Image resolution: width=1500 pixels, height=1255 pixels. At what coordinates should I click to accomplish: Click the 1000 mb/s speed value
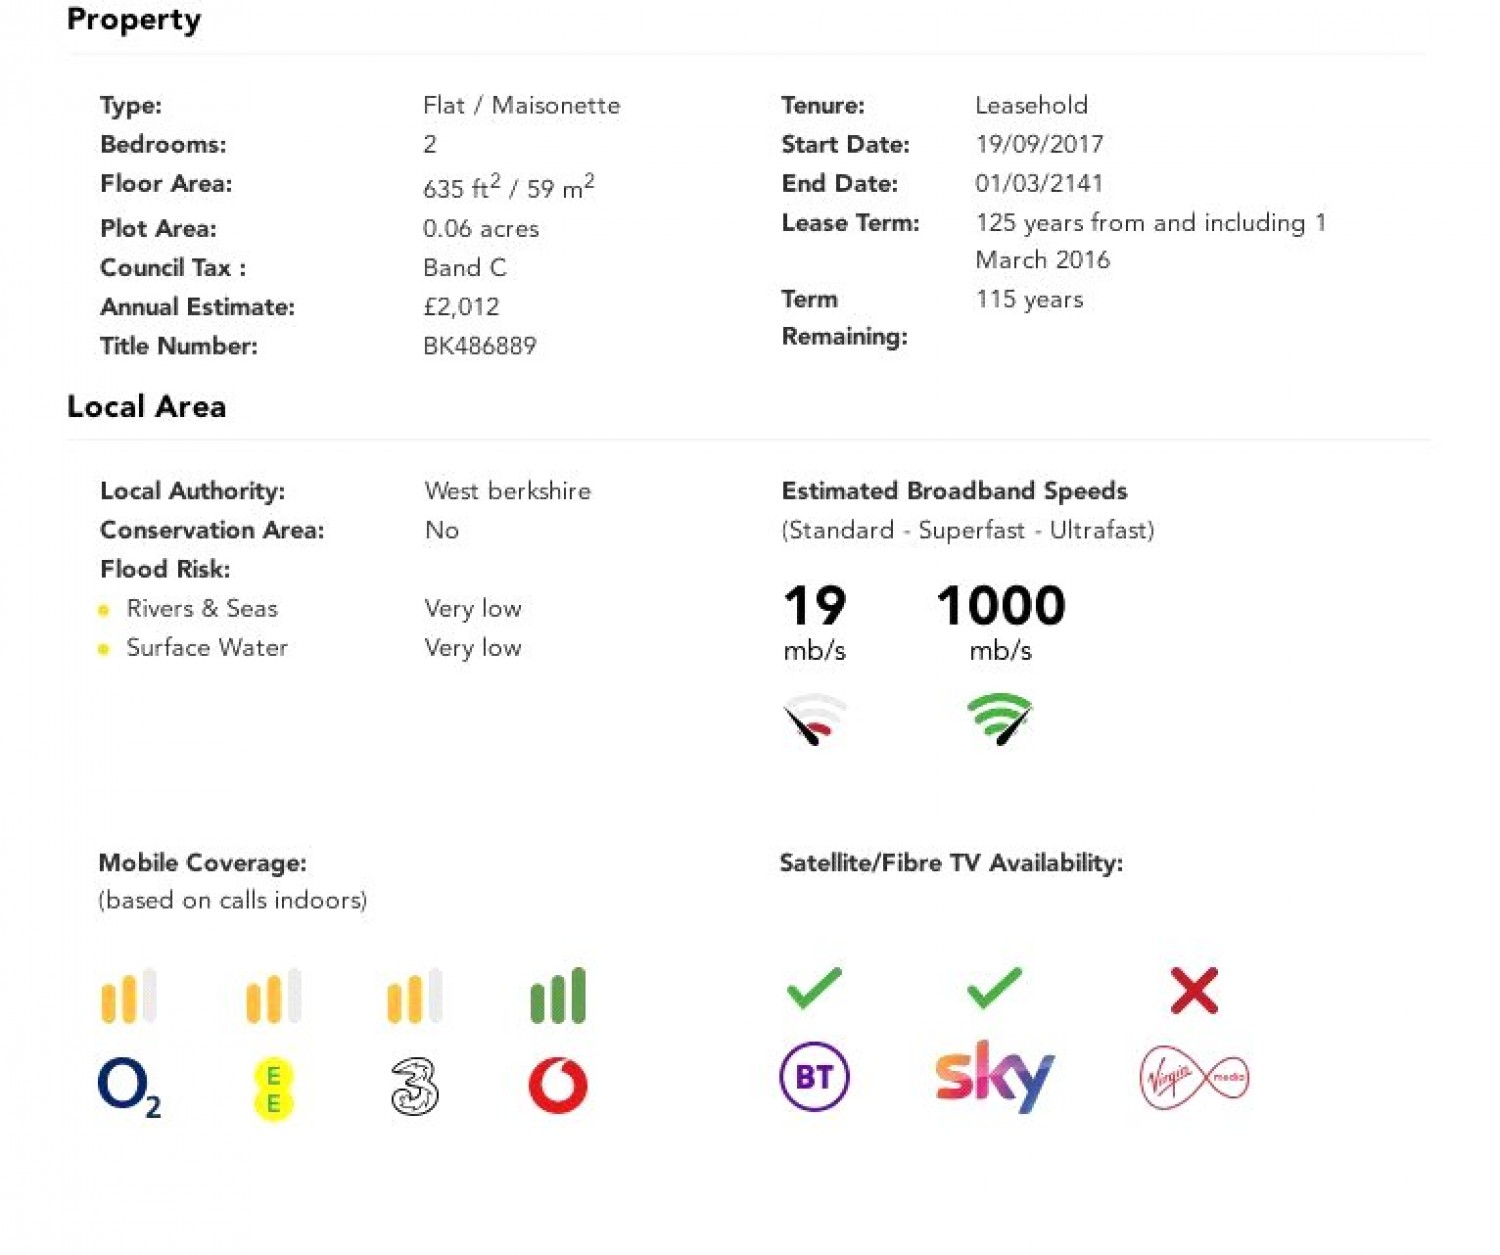tap(1001, 621)
